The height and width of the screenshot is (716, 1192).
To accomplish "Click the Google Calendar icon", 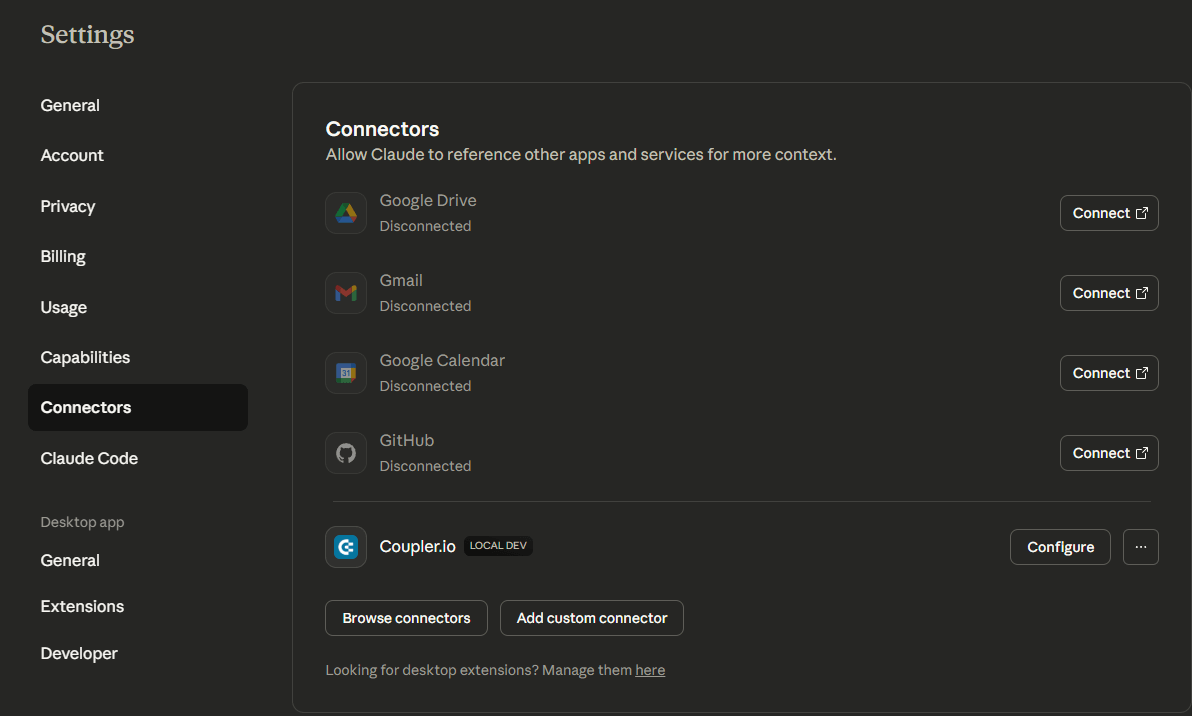I will [x=346, y=373].
